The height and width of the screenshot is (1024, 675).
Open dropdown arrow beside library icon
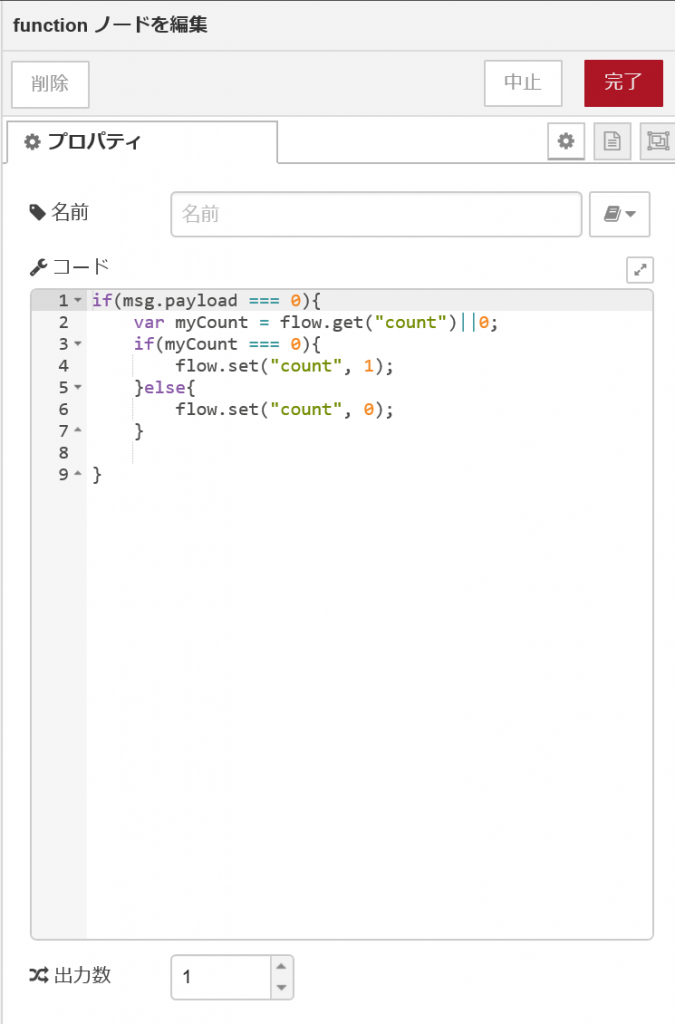[632, 214]
